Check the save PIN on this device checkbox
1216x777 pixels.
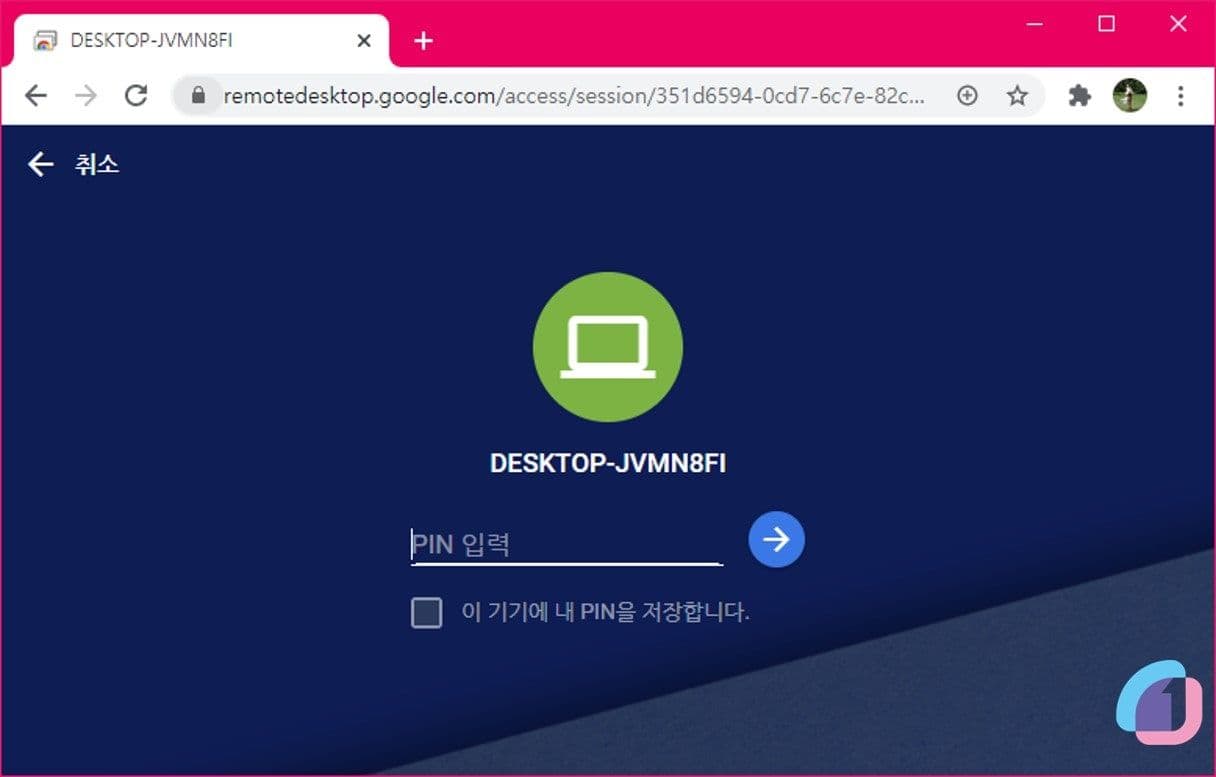point(427,612)
